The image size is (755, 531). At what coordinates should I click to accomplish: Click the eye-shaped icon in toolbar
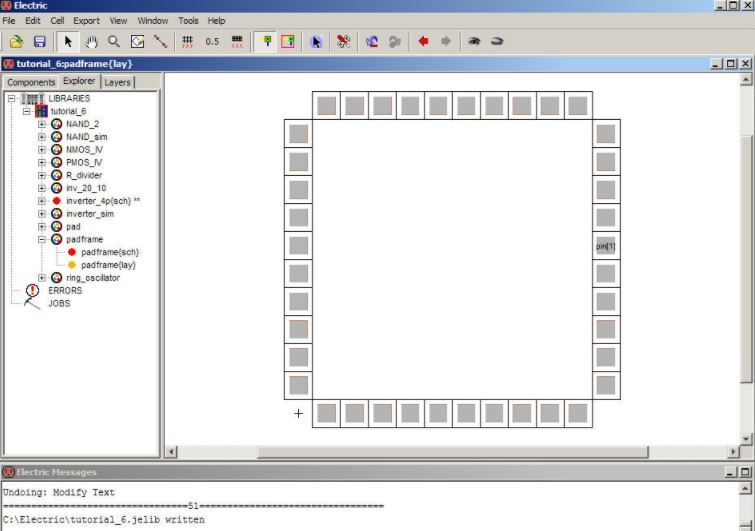tap(474, 42)
